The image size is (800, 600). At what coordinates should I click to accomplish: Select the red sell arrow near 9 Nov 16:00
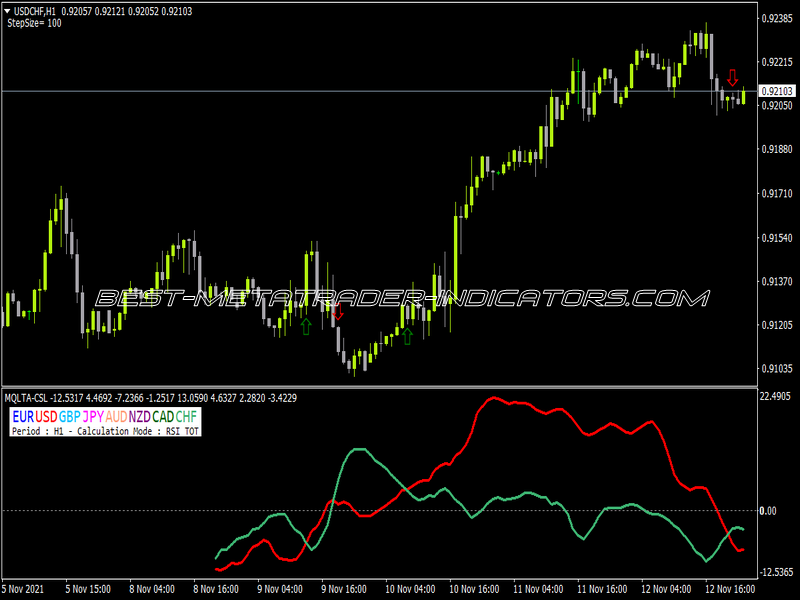click(338, 311)
